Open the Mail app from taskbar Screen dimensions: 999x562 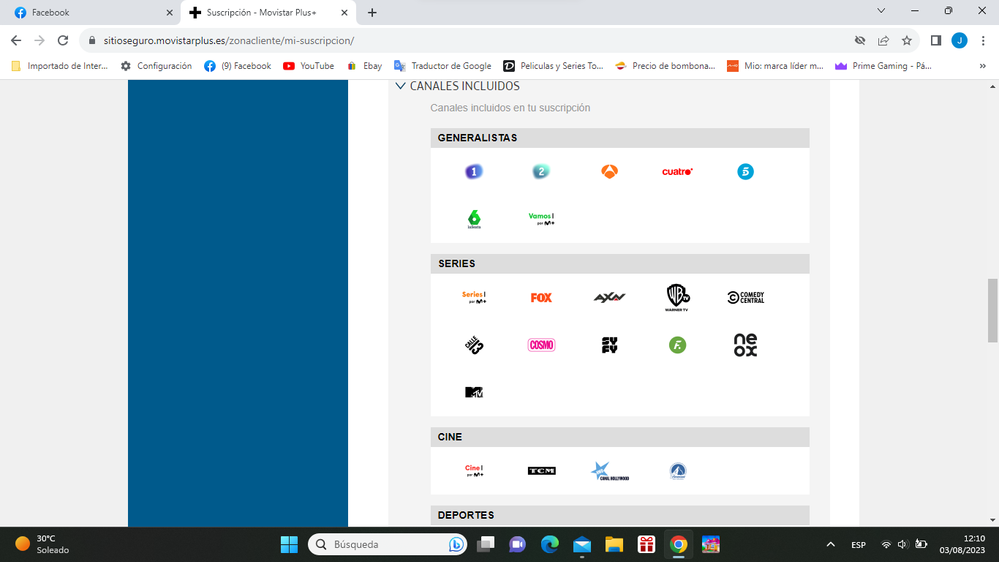[x=582, y=544]
